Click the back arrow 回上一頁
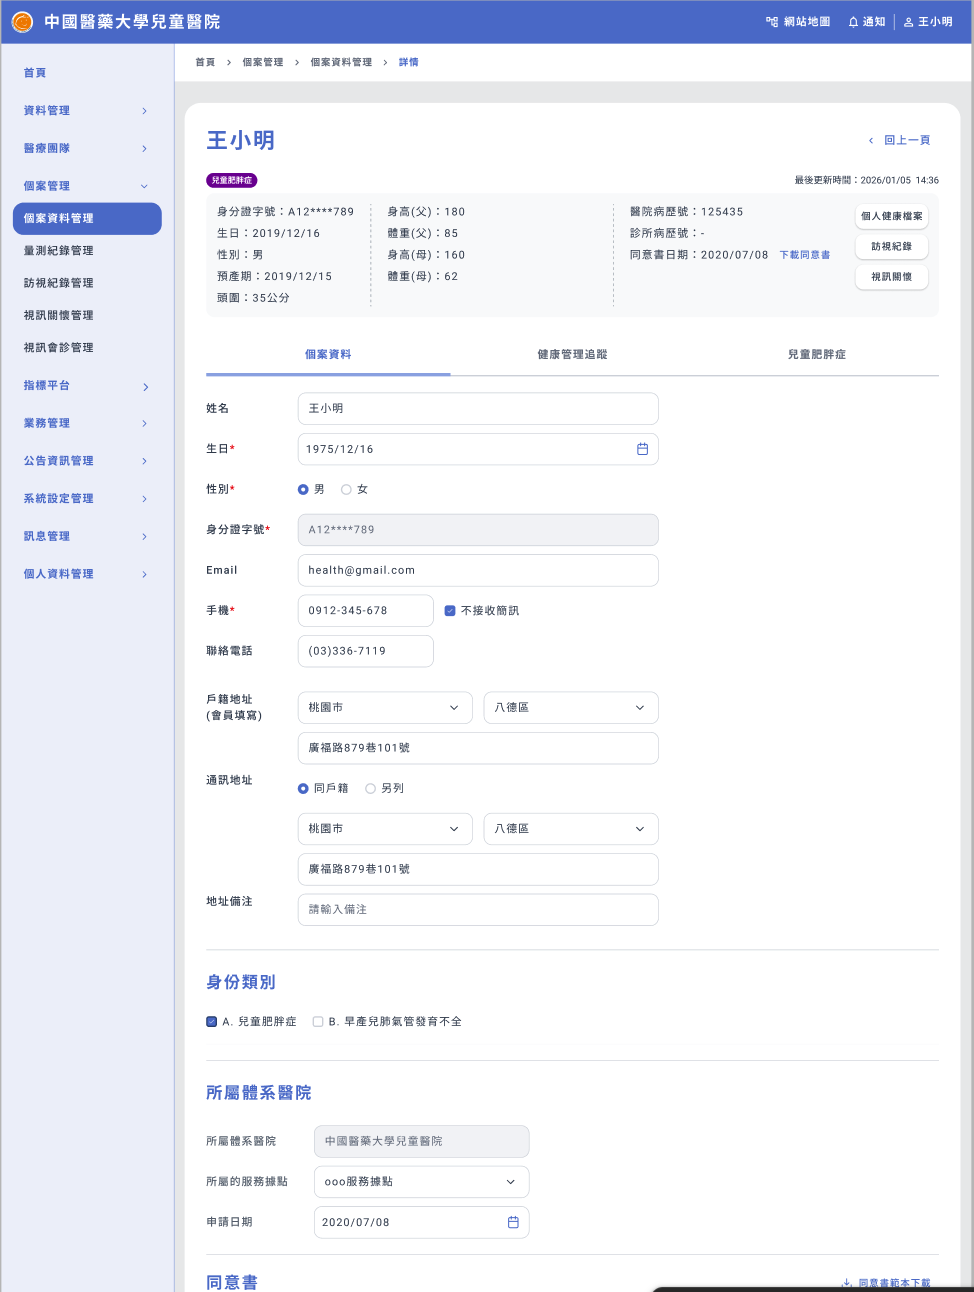Image resolution: width=974 pixels, height=1292 pixels. coord(871,141)
